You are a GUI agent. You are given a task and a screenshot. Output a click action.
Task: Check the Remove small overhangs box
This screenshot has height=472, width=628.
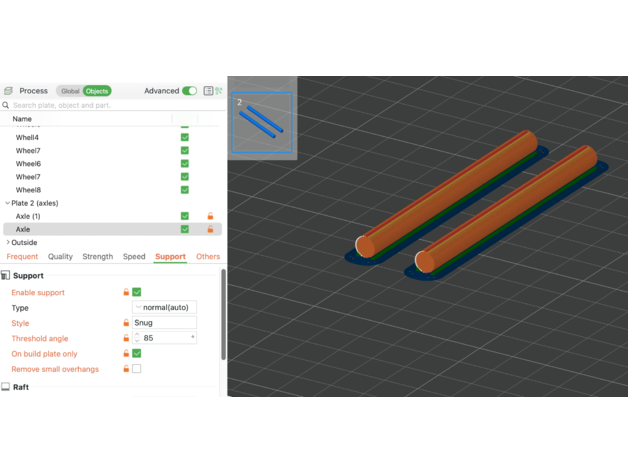point(137,369)
